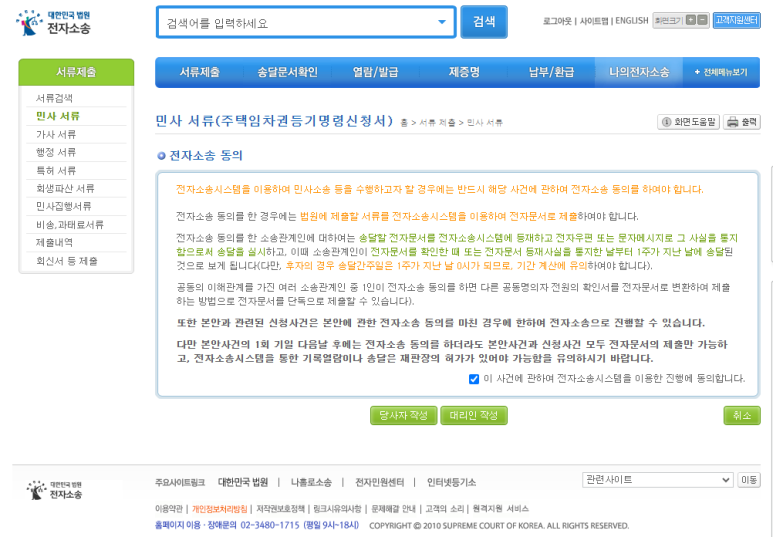
Task: Open 개인정보처리방침 footer link
Action: tap(219, 509)
